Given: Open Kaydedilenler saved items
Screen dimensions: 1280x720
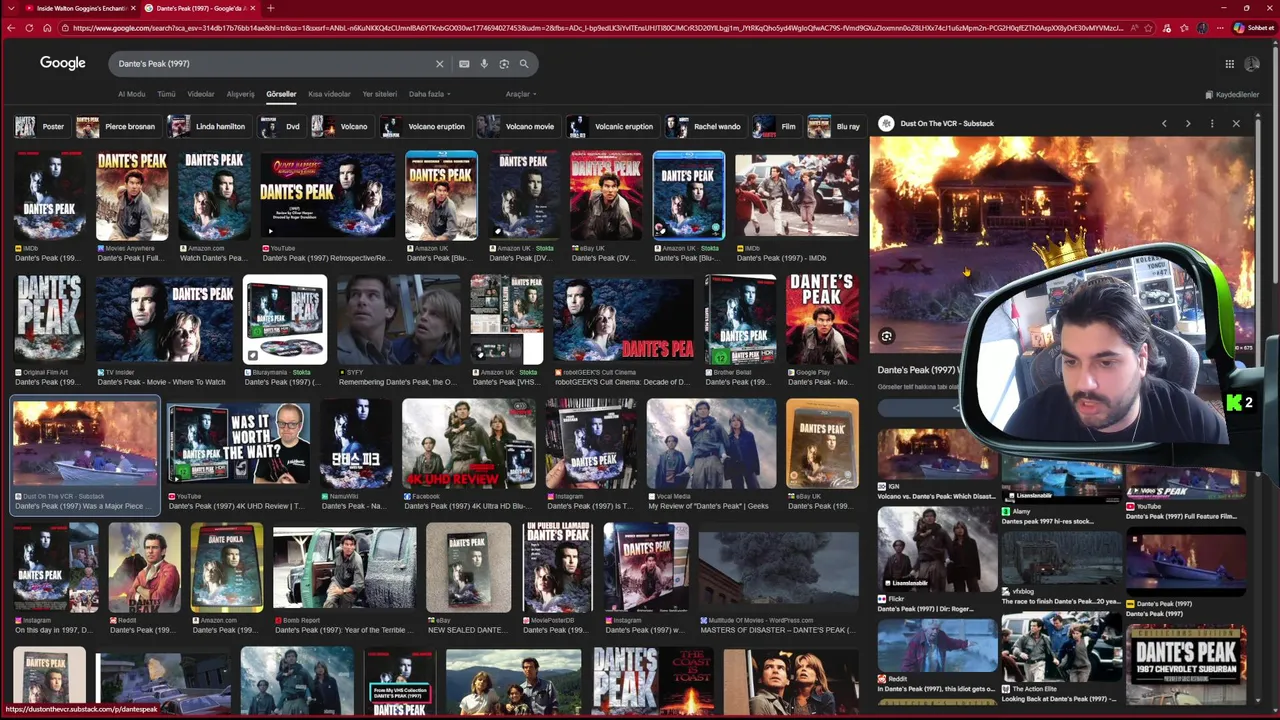Looking at the screenshot, I should coord(1232,95).
